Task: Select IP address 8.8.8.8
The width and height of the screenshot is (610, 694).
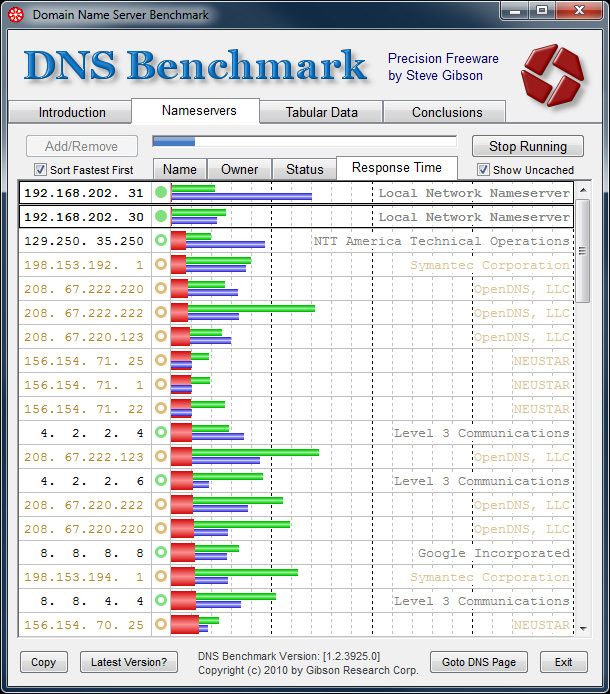Action: [92, 552]
